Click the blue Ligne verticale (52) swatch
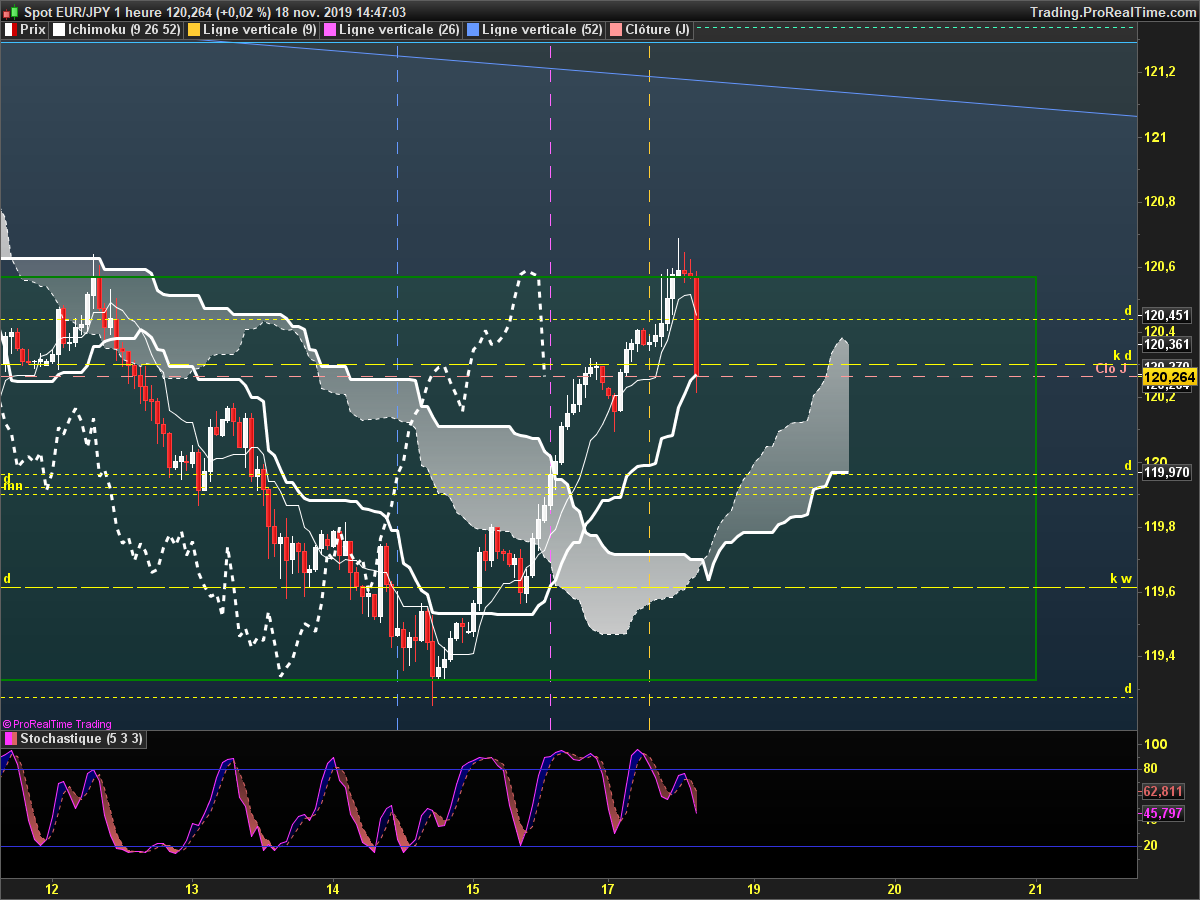Viewport: 1200px width, 900px height. pos(472,30)
